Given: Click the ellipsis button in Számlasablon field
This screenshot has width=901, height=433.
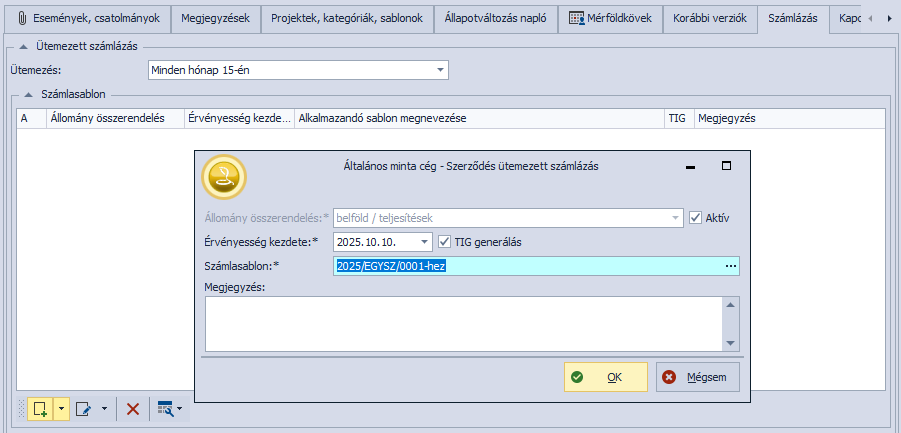Looking at the screenshot, I should point(731,265).
